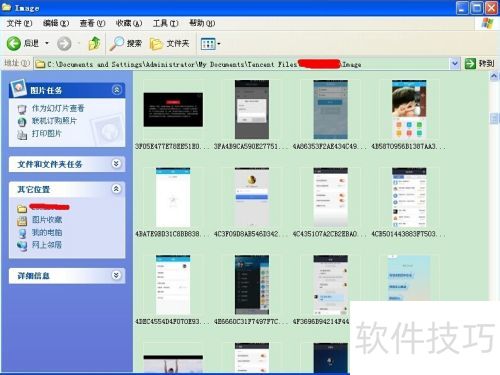The image size is (500, 375).
Task: Select thumbnail 4BATE98B31C8BB838
Action: tap(173, 197)
